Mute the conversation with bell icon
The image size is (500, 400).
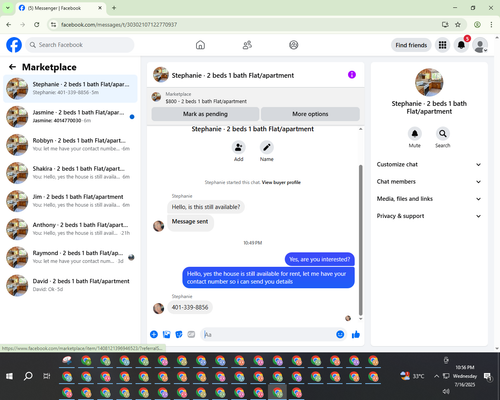[414, 134]
